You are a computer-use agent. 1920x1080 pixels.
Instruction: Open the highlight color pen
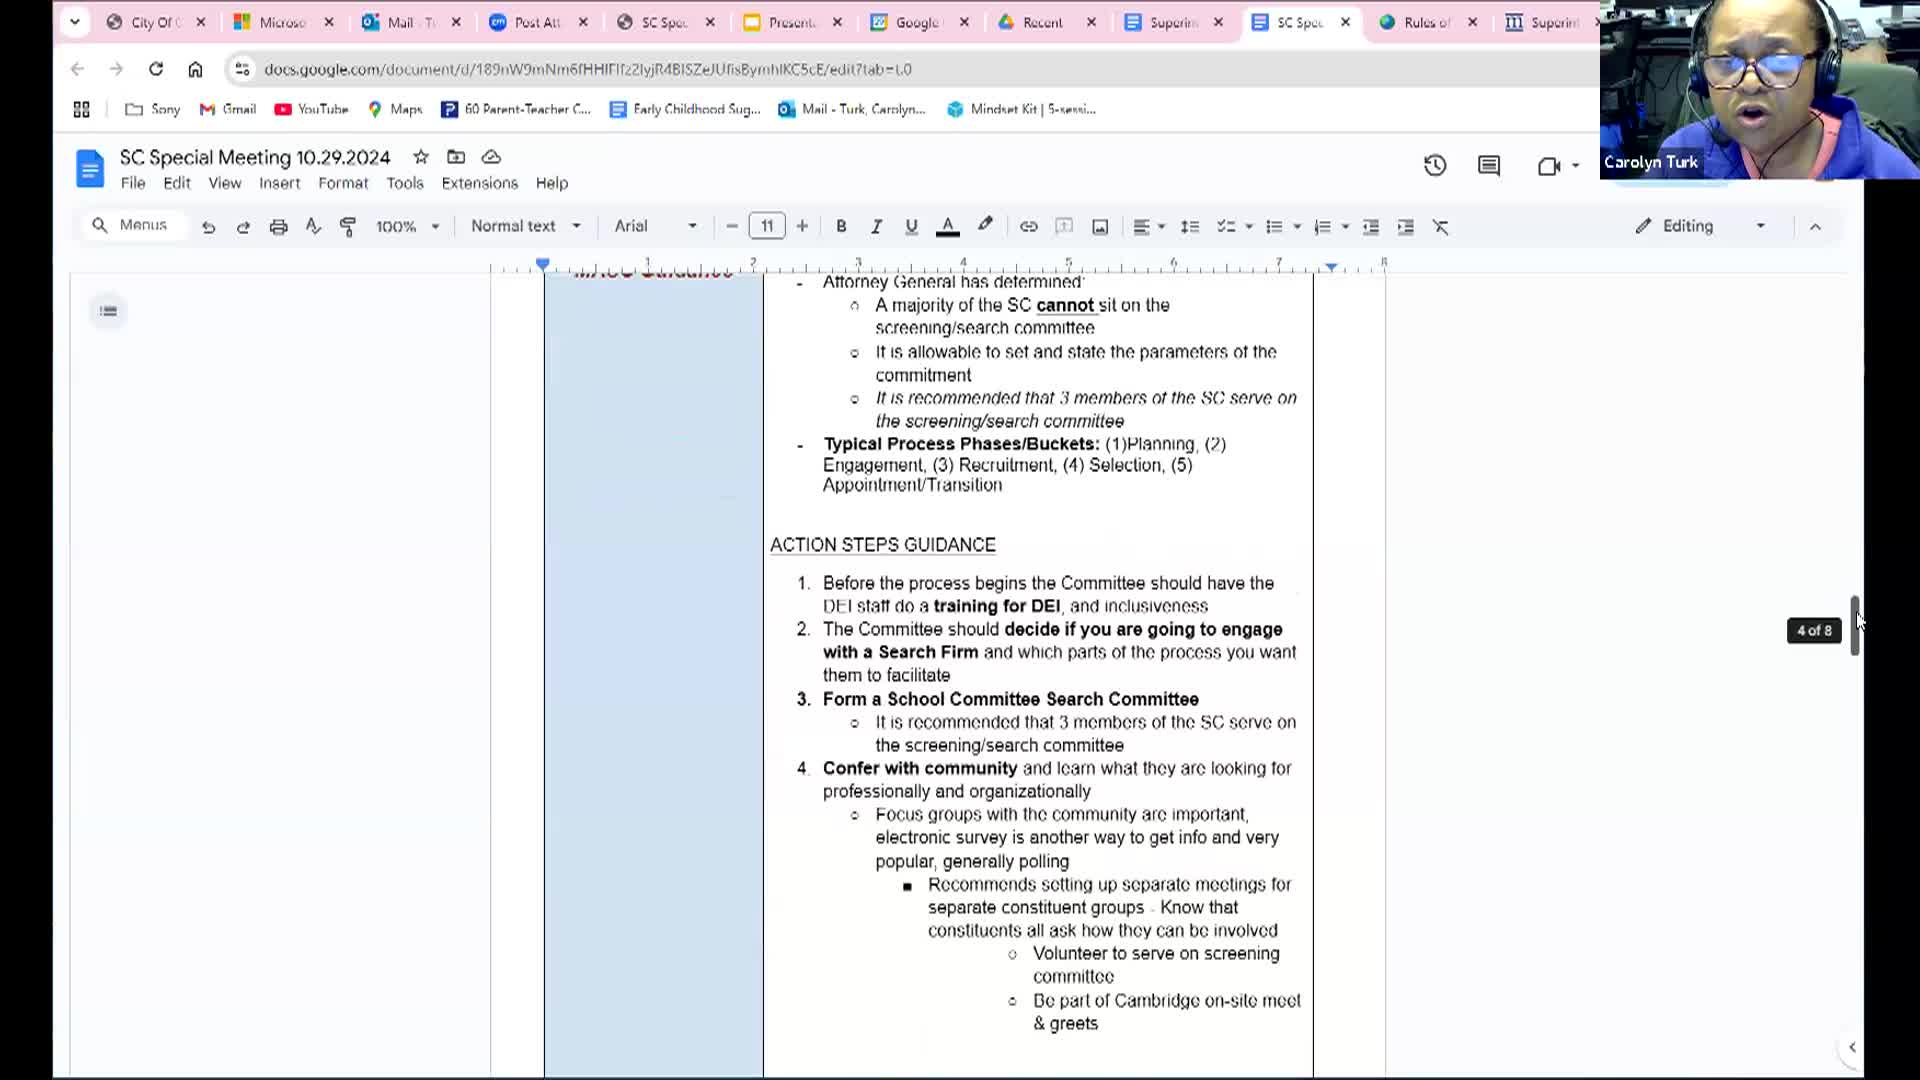(985, 226)
